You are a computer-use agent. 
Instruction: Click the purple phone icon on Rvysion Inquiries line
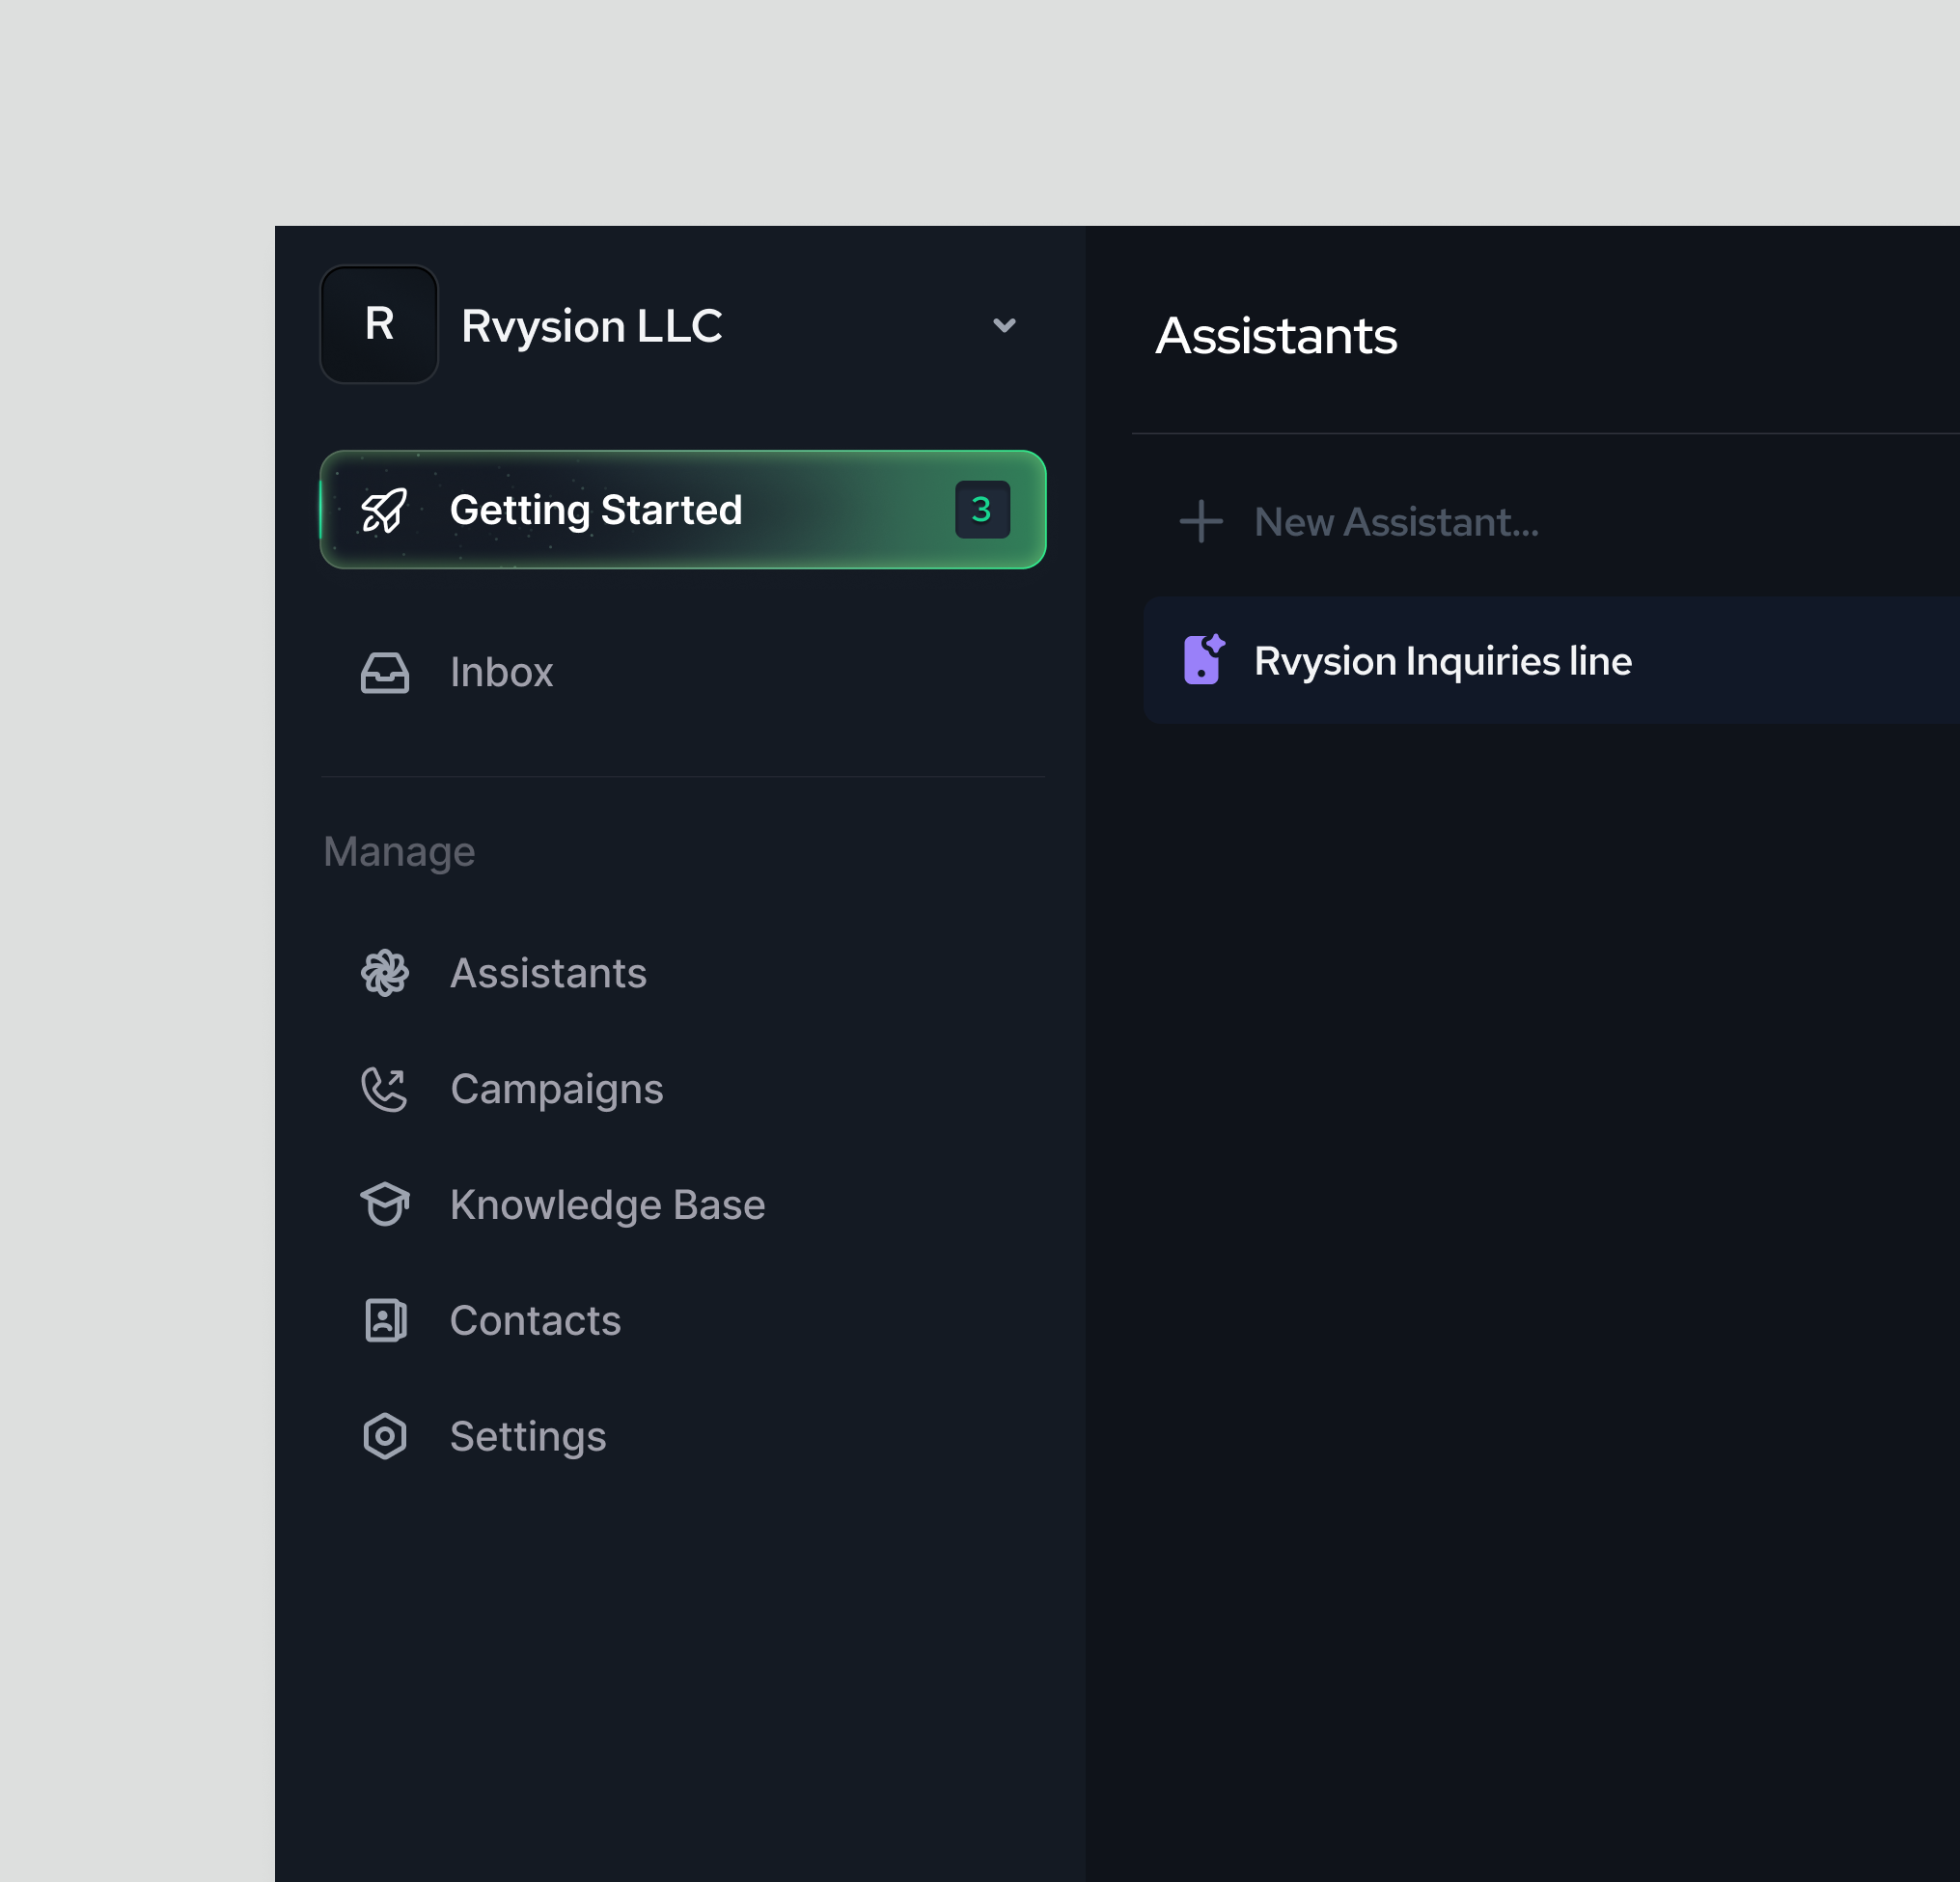coord(1204,660)
